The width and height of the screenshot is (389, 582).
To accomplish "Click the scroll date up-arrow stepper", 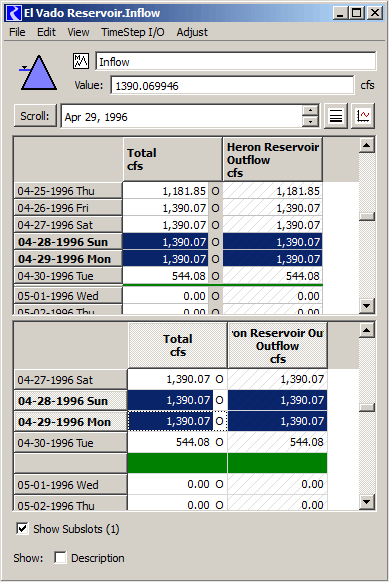I will coord(310,111).
